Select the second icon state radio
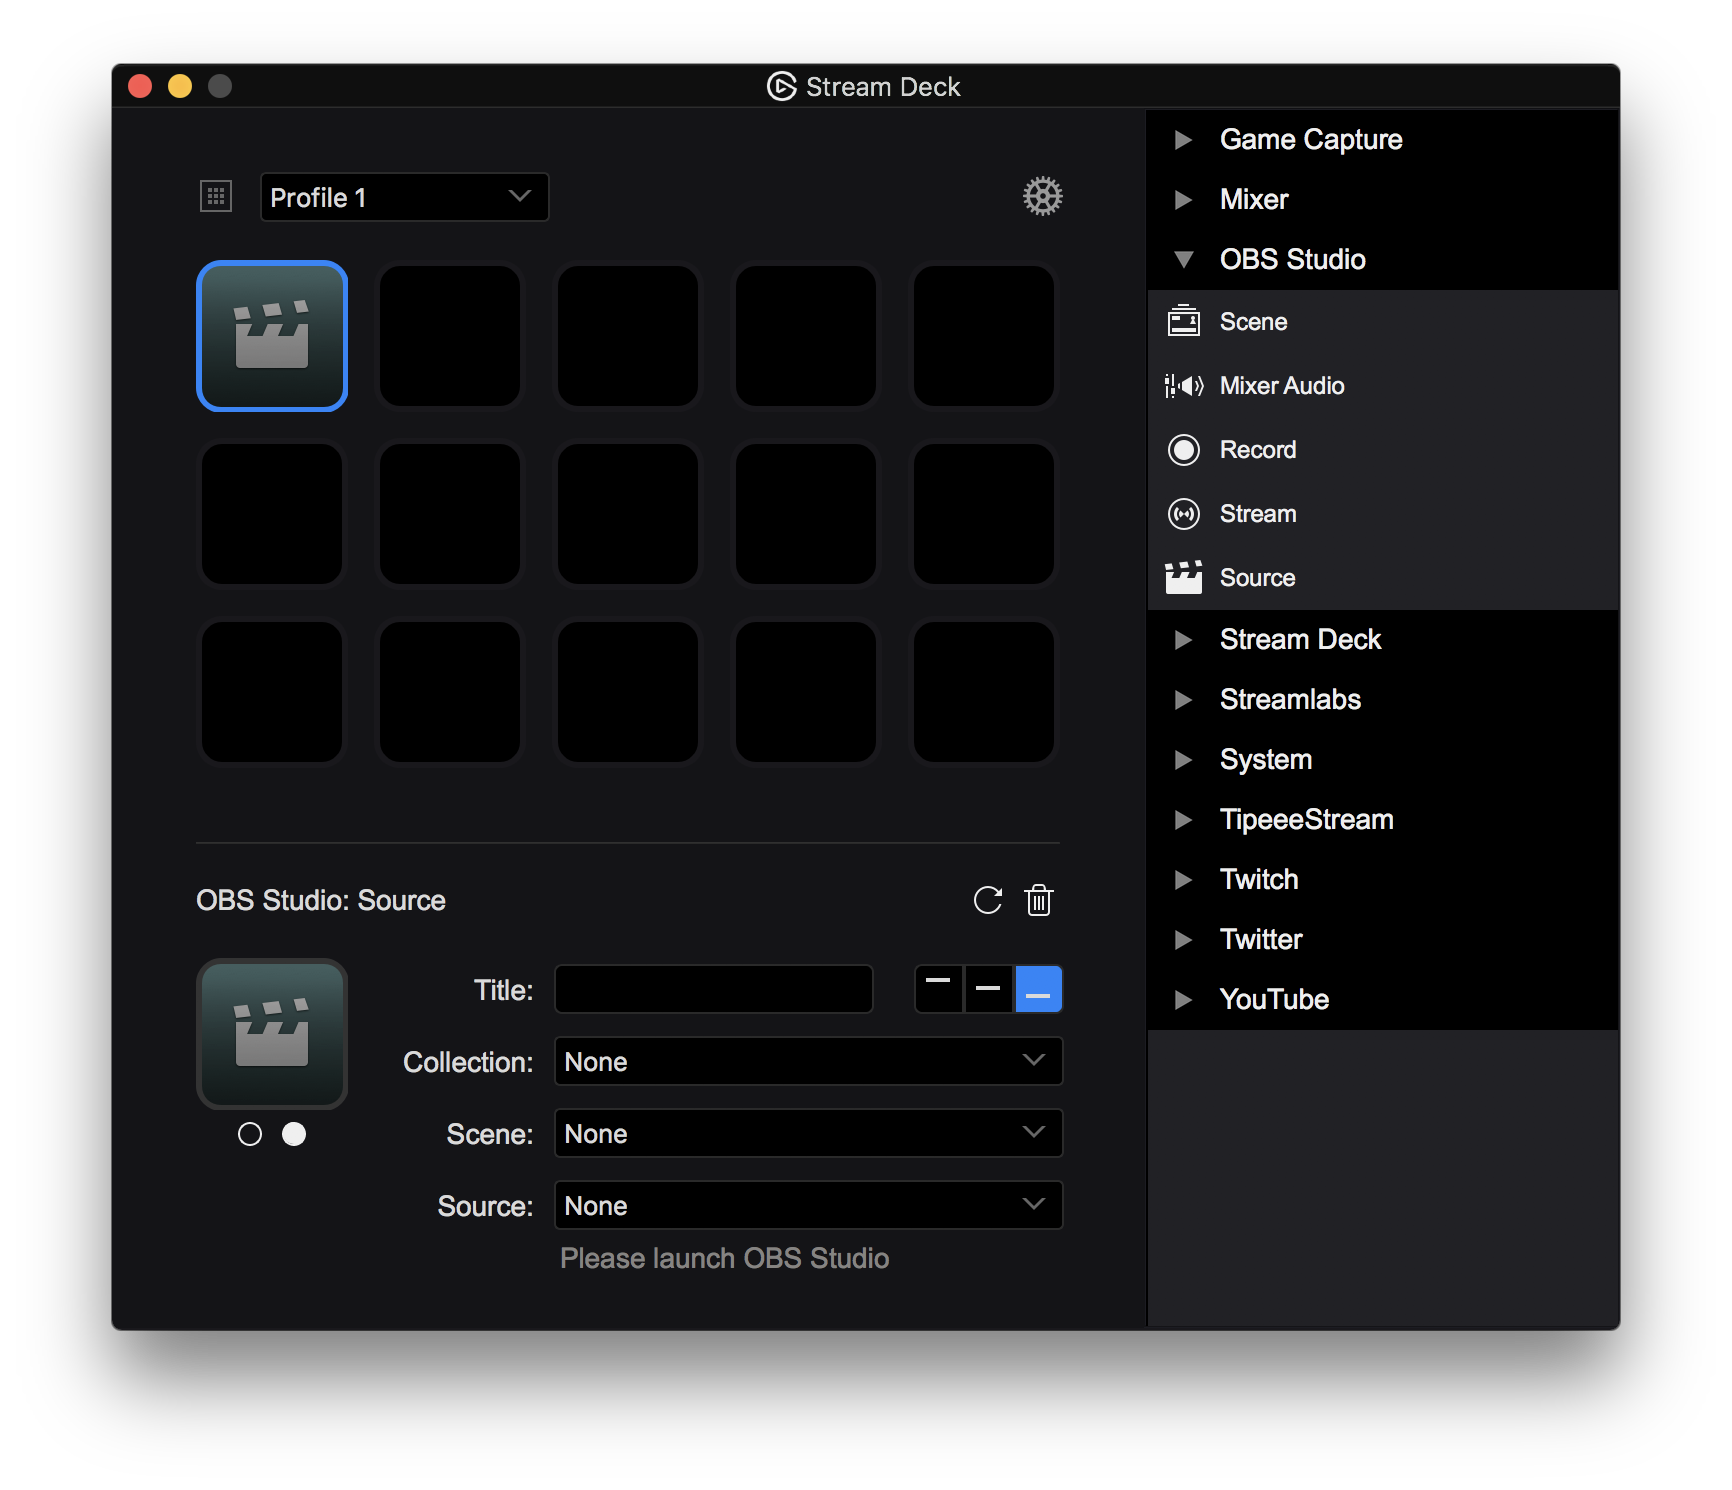 coord(294,1134)
